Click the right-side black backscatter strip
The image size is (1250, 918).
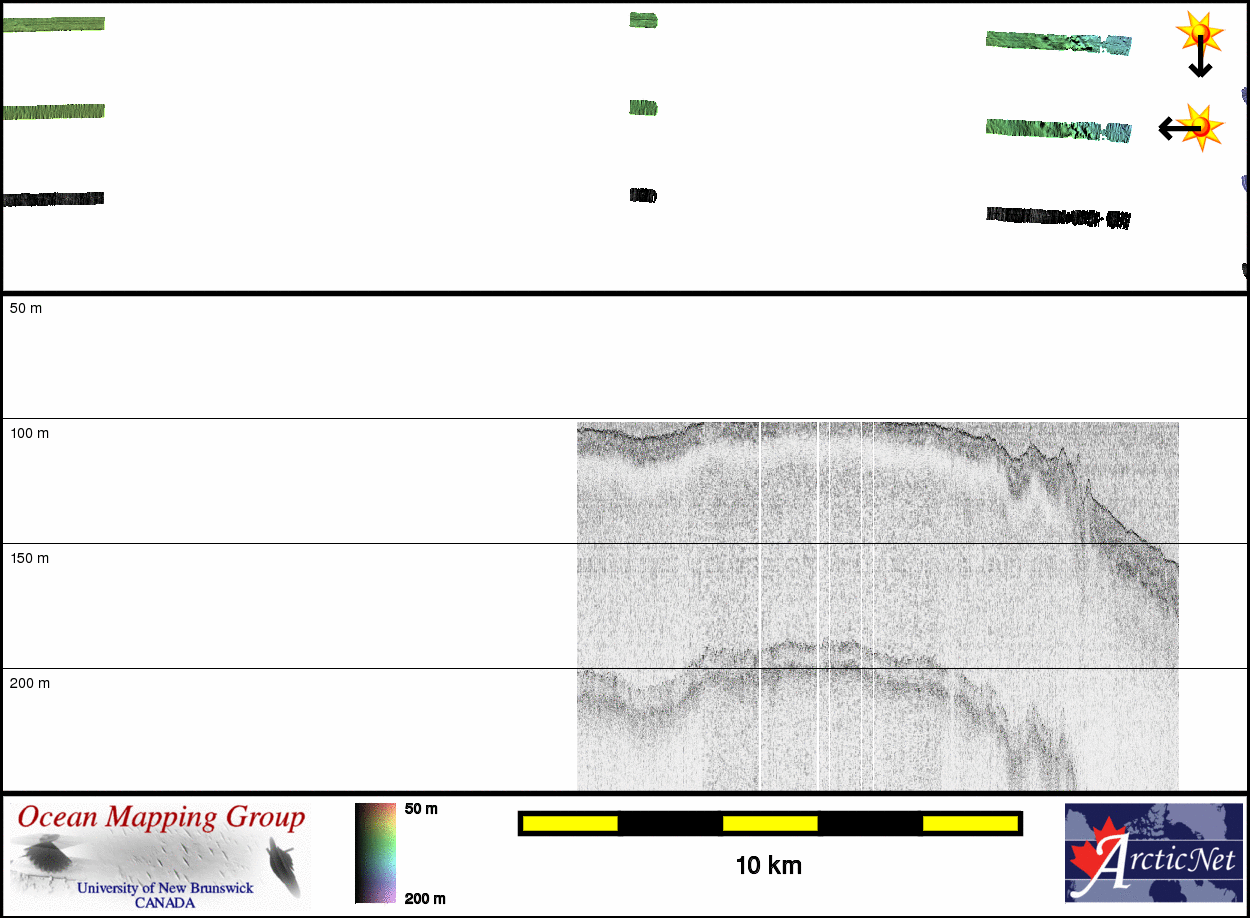[x=1057, y=217]
